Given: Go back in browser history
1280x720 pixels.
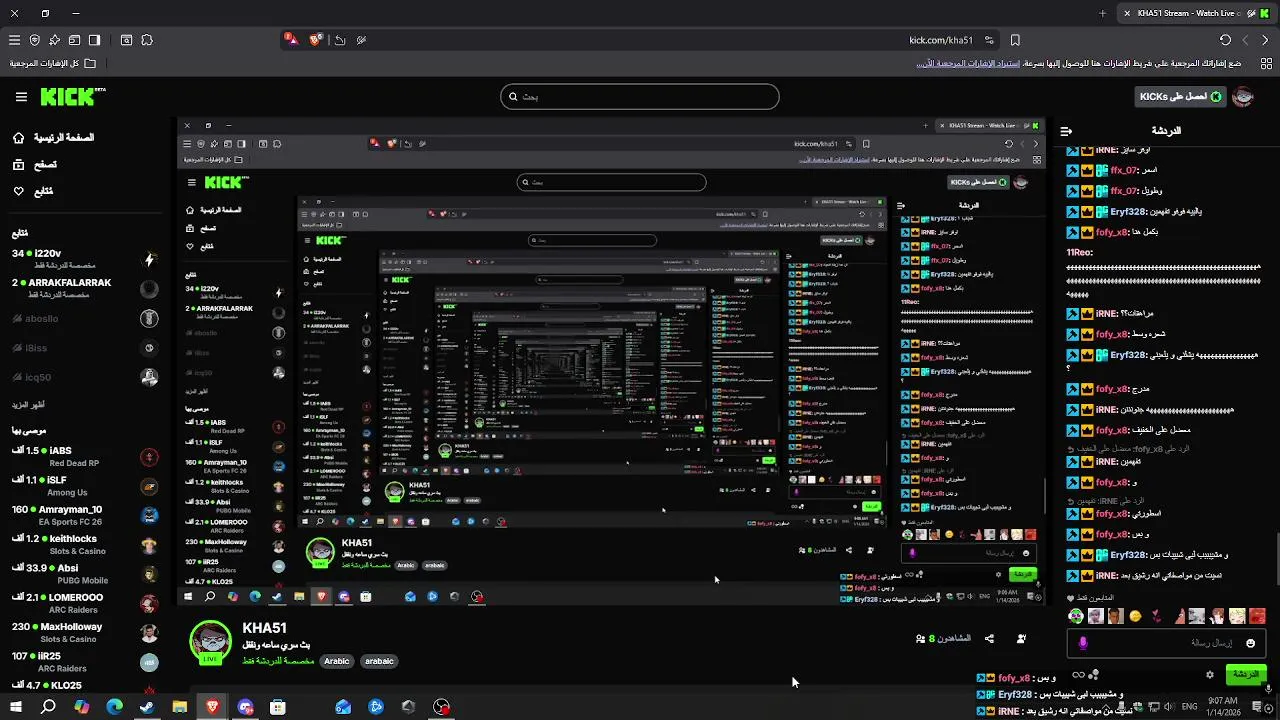Looking at the screenshot, I should pos(1265,40).
